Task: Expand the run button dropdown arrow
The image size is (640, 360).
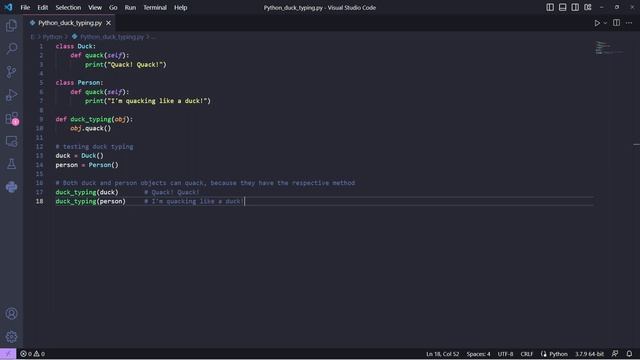Action: [605, 23]
